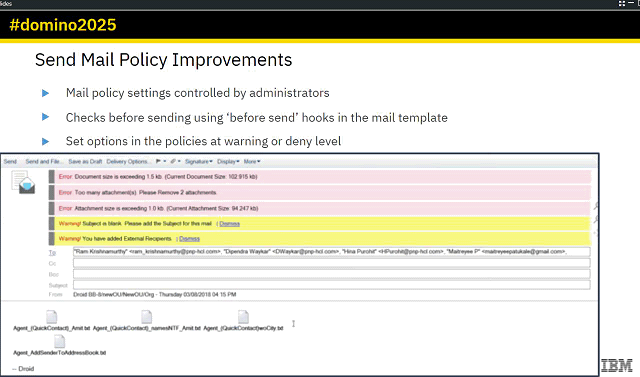Click the Cc address field
Screen dimensions: 640x377
click(331, 263)
